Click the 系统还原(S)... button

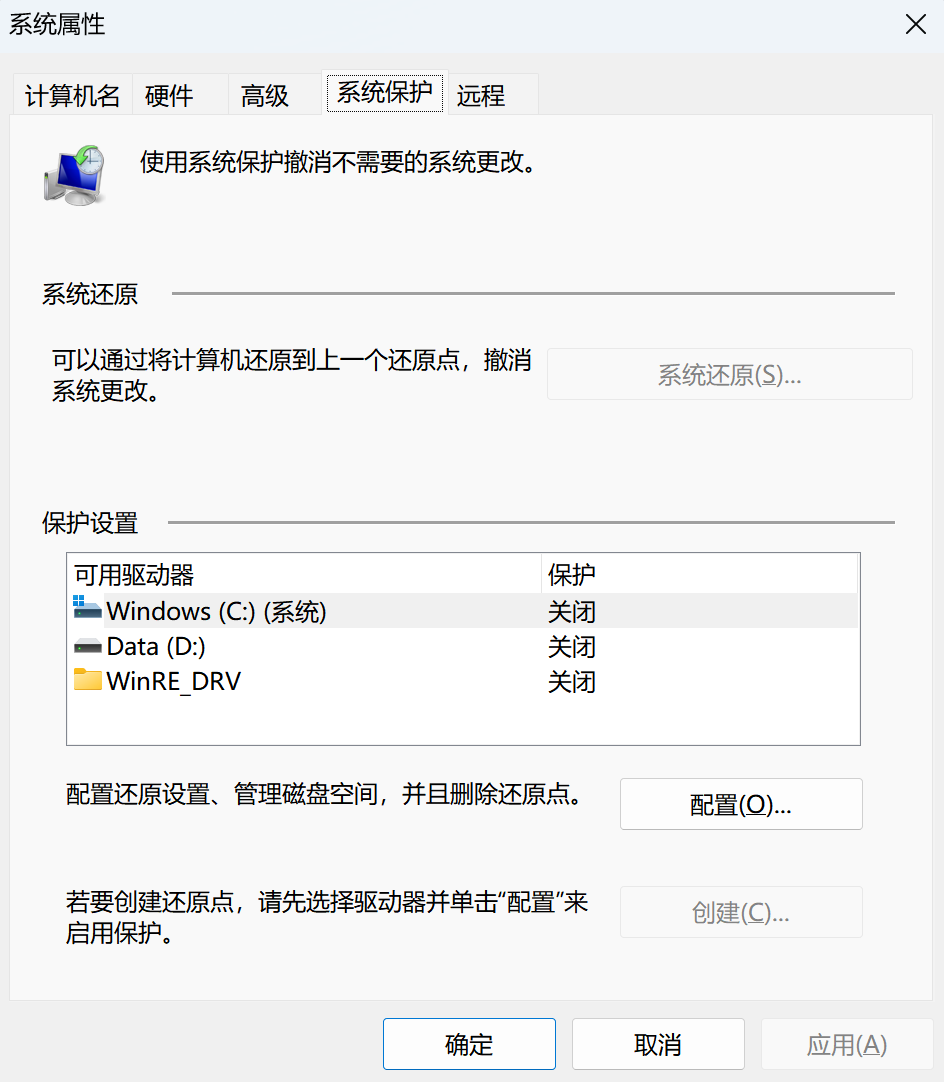[729, 373]
